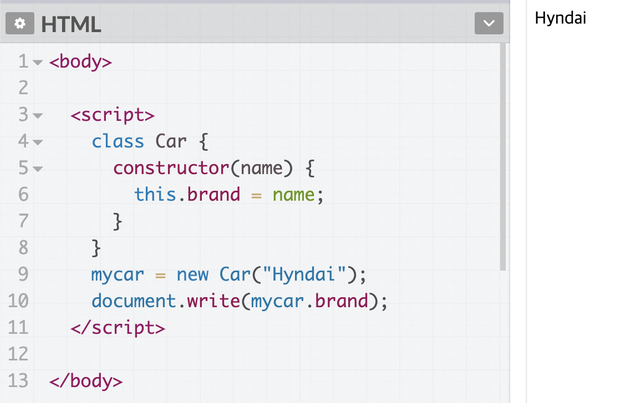Click the class keyword

(x=118, y=142)
